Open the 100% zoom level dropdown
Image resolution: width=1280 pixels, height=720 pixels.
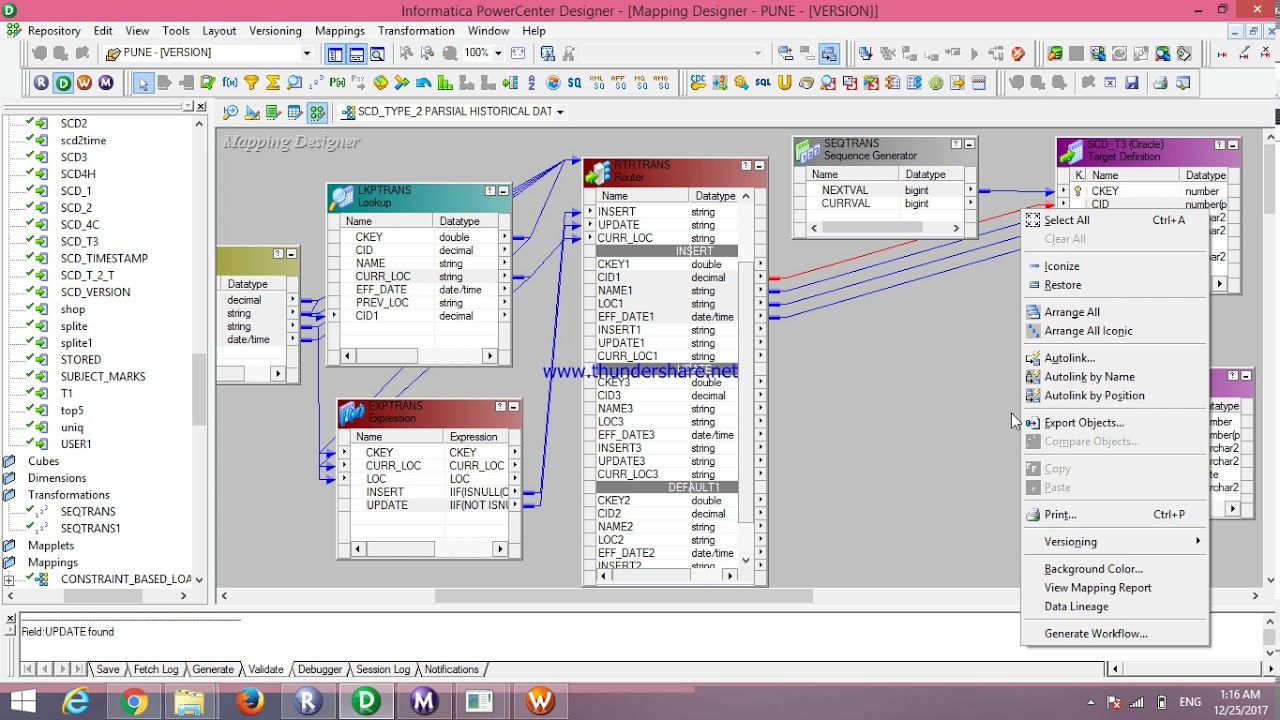pyautogui.click(x=498, y=53)
